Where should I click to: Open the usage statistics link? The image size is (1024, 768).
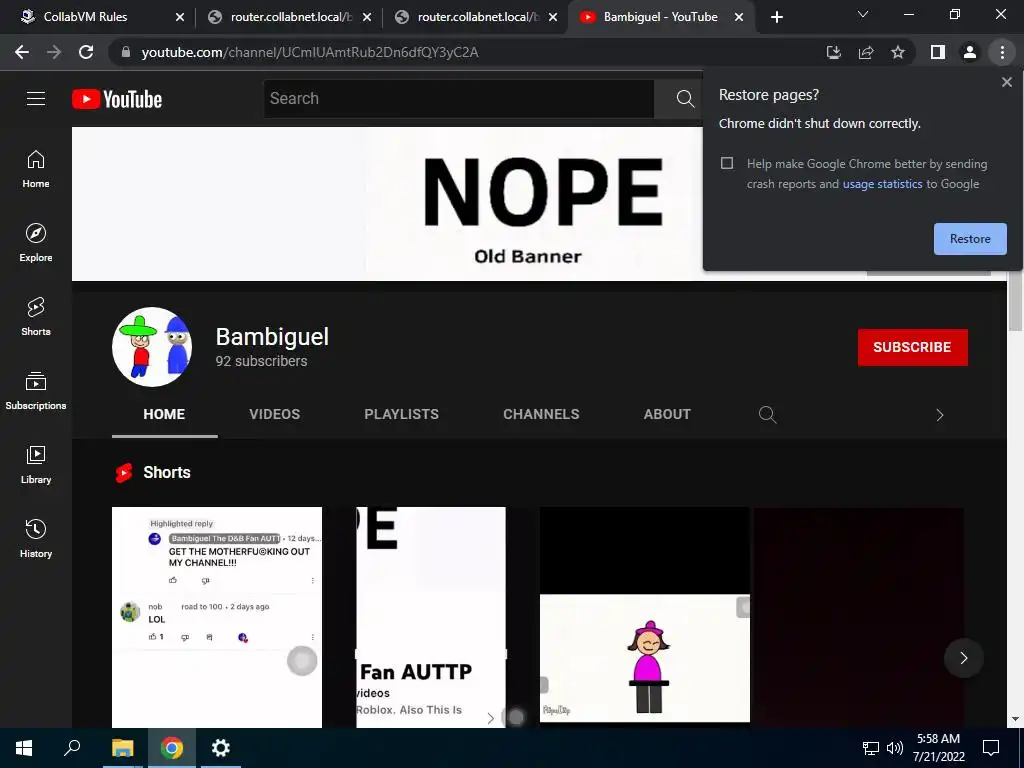pyautogui.click(x=882, y=184)
